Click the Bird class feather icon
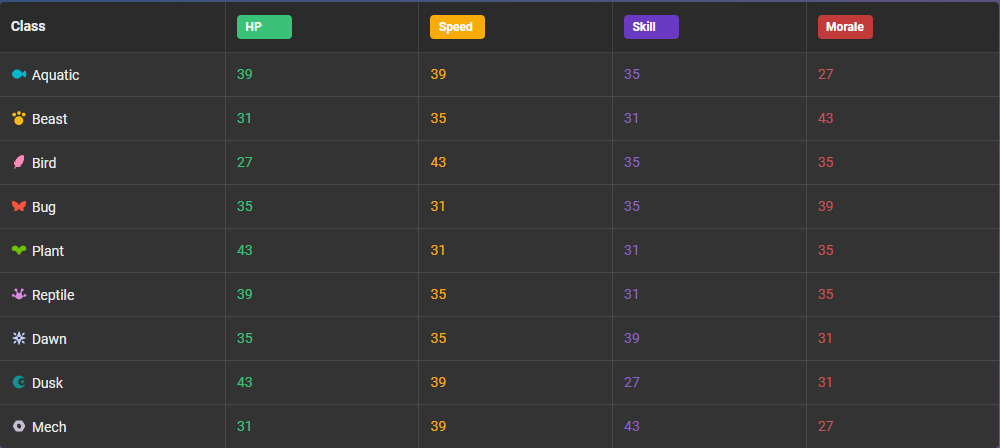The image size is (1000, 448). click(18, 163)
